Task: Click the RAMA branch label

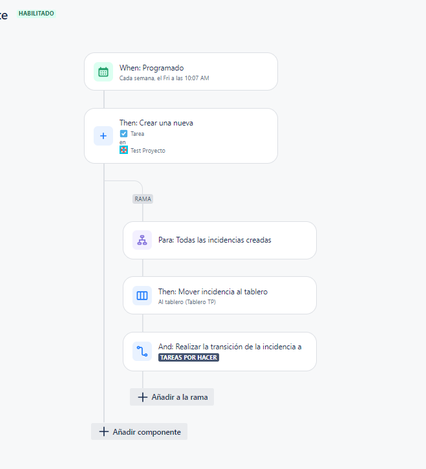Action: coord(143,199)
